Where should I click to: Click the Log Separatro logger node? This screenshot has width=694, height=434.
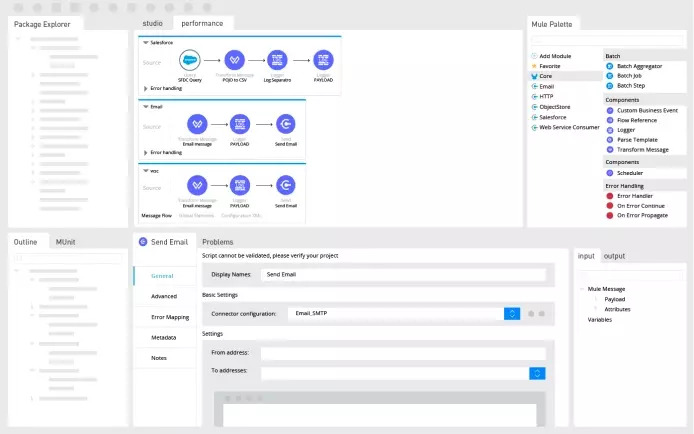point(278,60)
